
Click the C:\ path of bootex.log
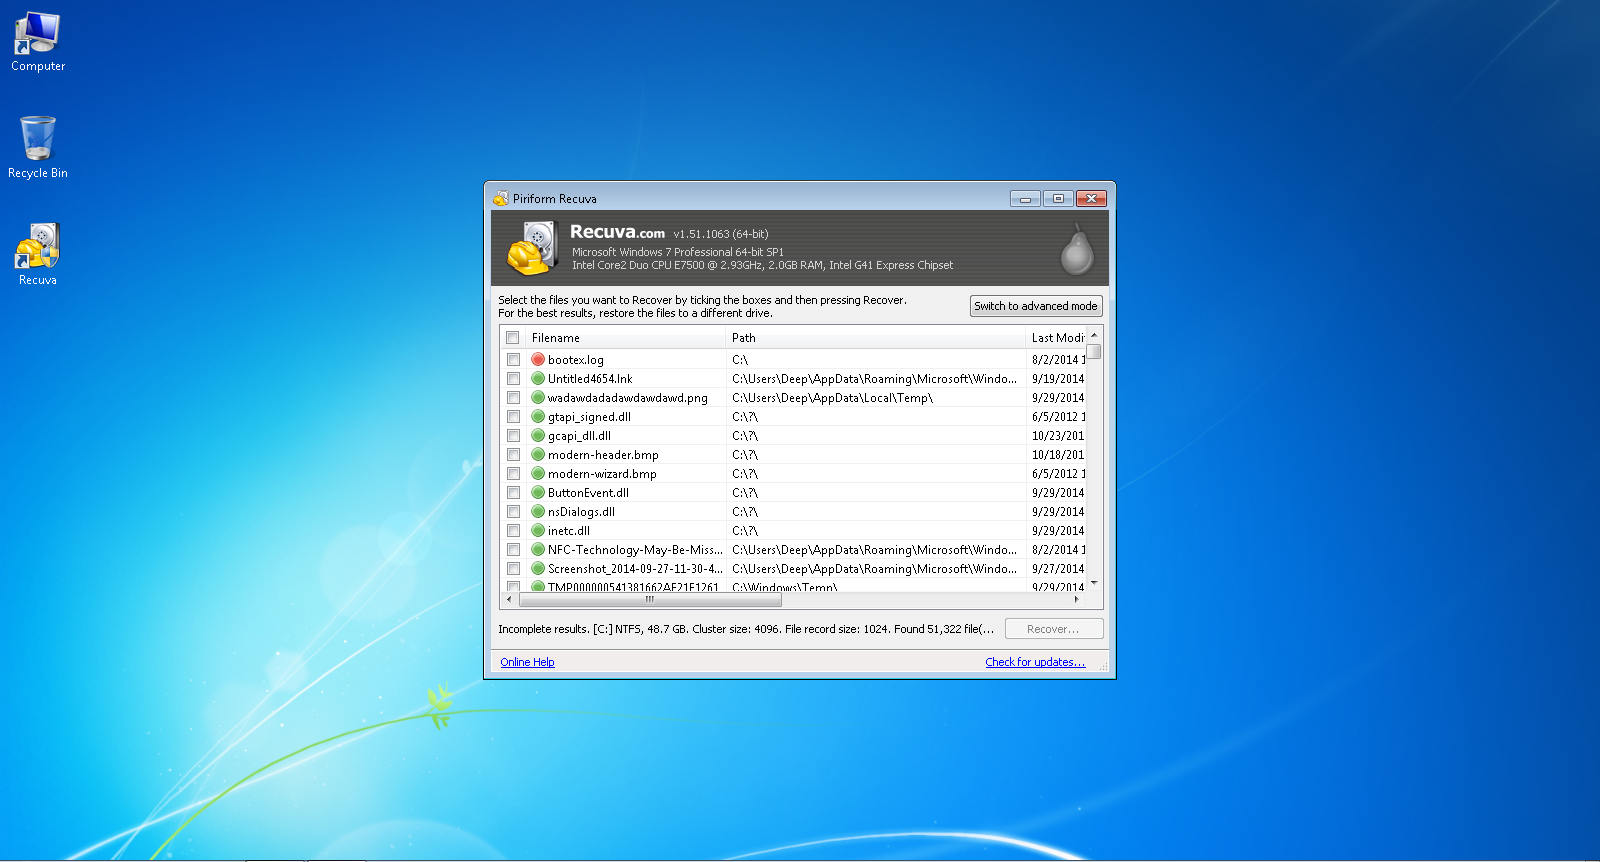pyautogui.click(x=740, y=360)
